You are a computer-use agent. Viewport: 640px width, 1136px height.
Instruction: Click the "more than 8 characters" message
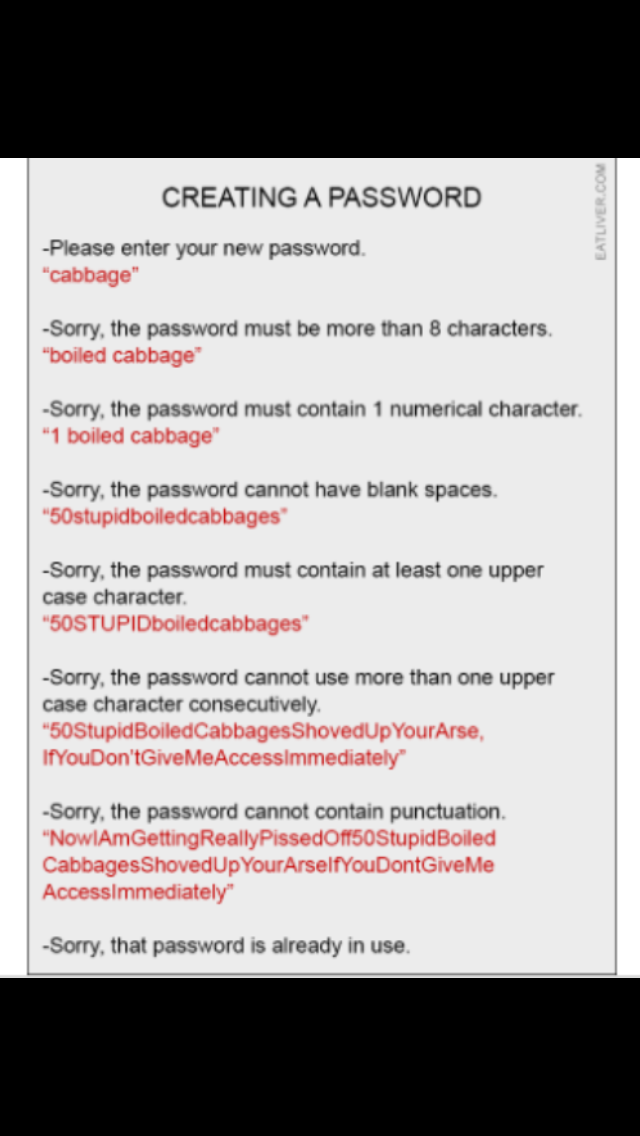(x=297, y=329)
